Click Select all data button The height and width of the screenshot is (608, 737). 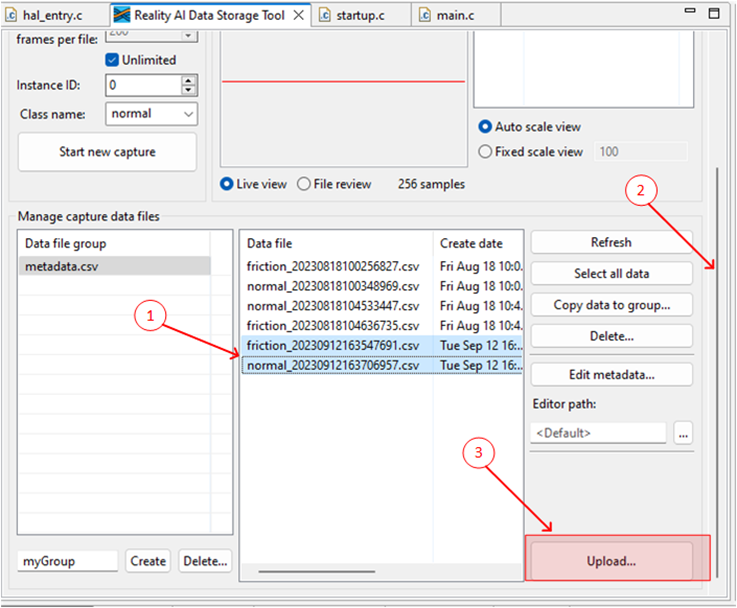(611, 274)
